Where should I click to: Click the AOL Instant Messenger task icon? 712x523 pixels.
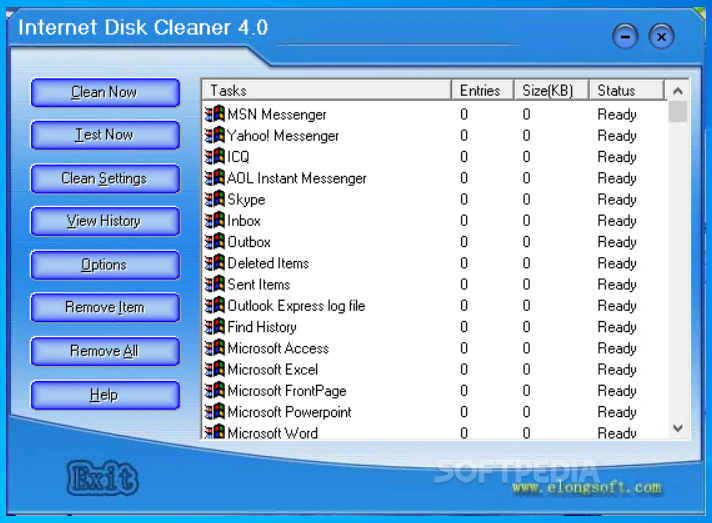(x=215, y=178)
